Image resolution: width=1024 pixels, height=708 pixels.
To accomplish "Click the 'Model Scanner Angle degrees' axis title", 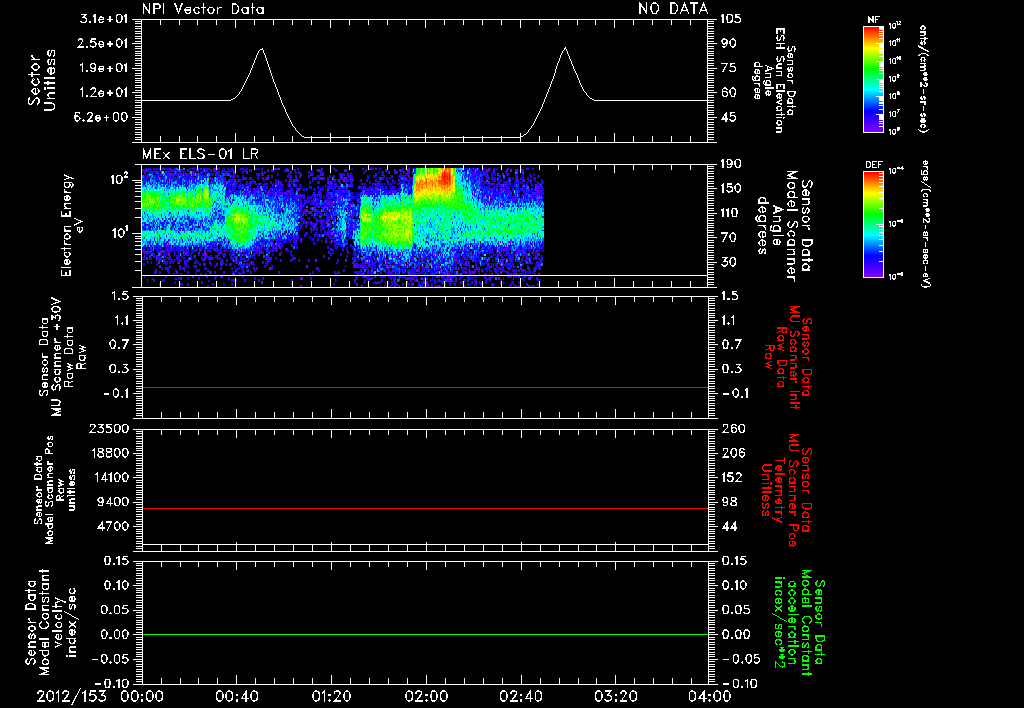I will [x=784, y=226].
